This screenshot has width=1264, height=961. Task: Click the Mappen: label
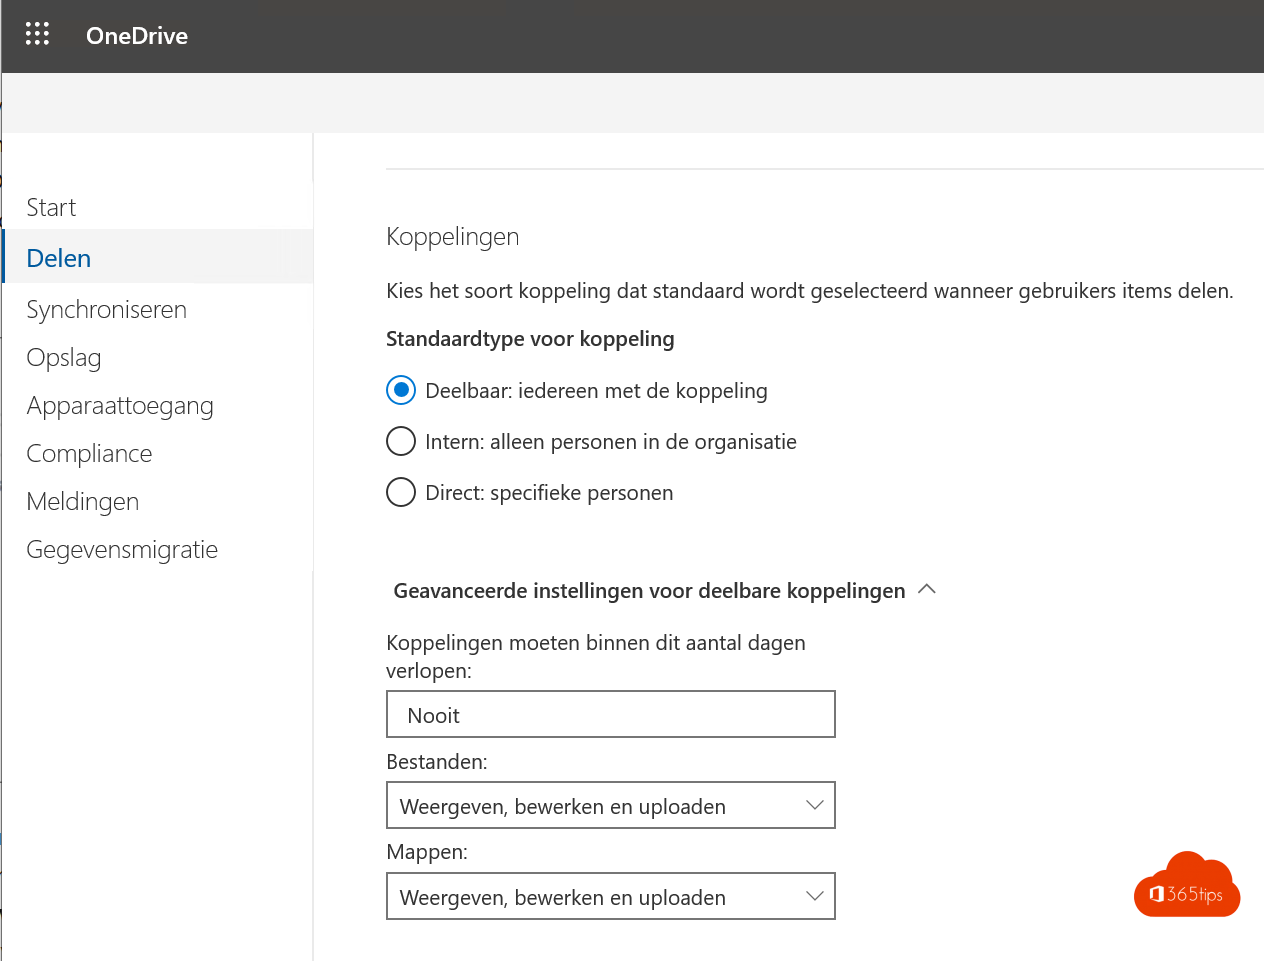point(427,852)
